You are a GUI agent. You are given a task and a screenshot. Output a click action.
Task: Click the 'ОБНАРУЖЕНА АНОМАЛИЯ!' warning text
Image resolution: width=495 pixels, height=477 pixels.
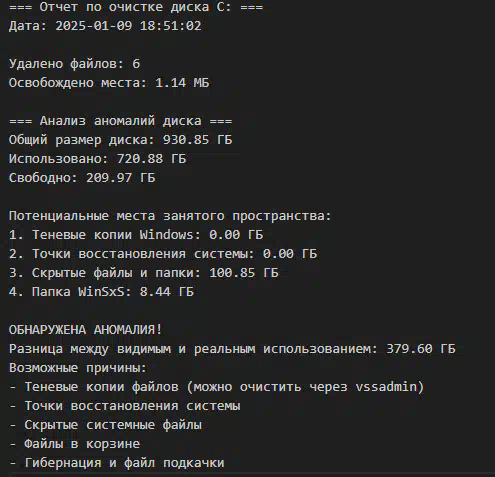(86, 330)
